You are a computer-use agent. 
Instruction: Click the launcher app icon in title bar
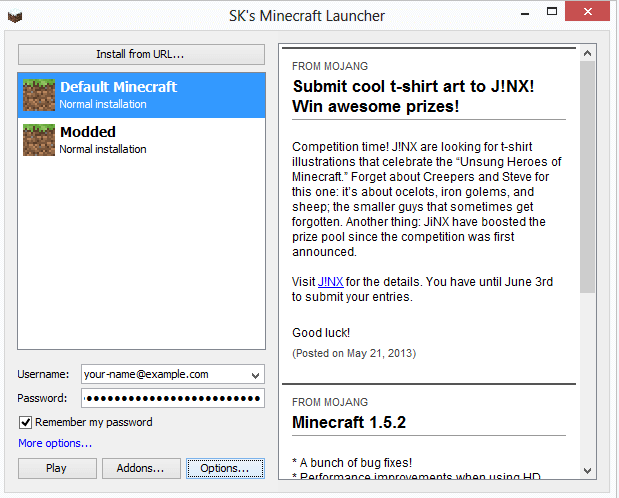15,17
